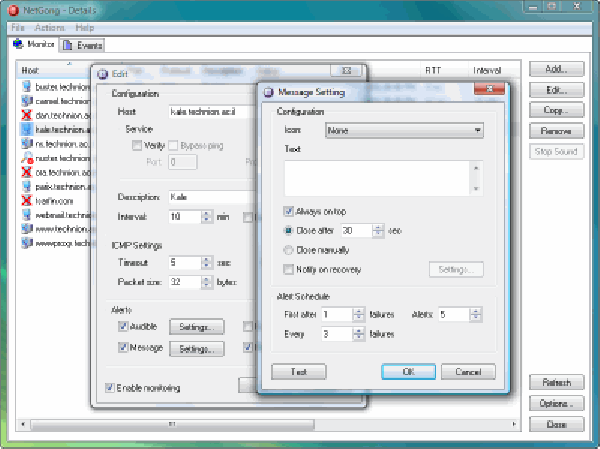The image size is (600, 449).
Task: Click the Refresh button
Action: pyautogui.click(x=556, y=382)
